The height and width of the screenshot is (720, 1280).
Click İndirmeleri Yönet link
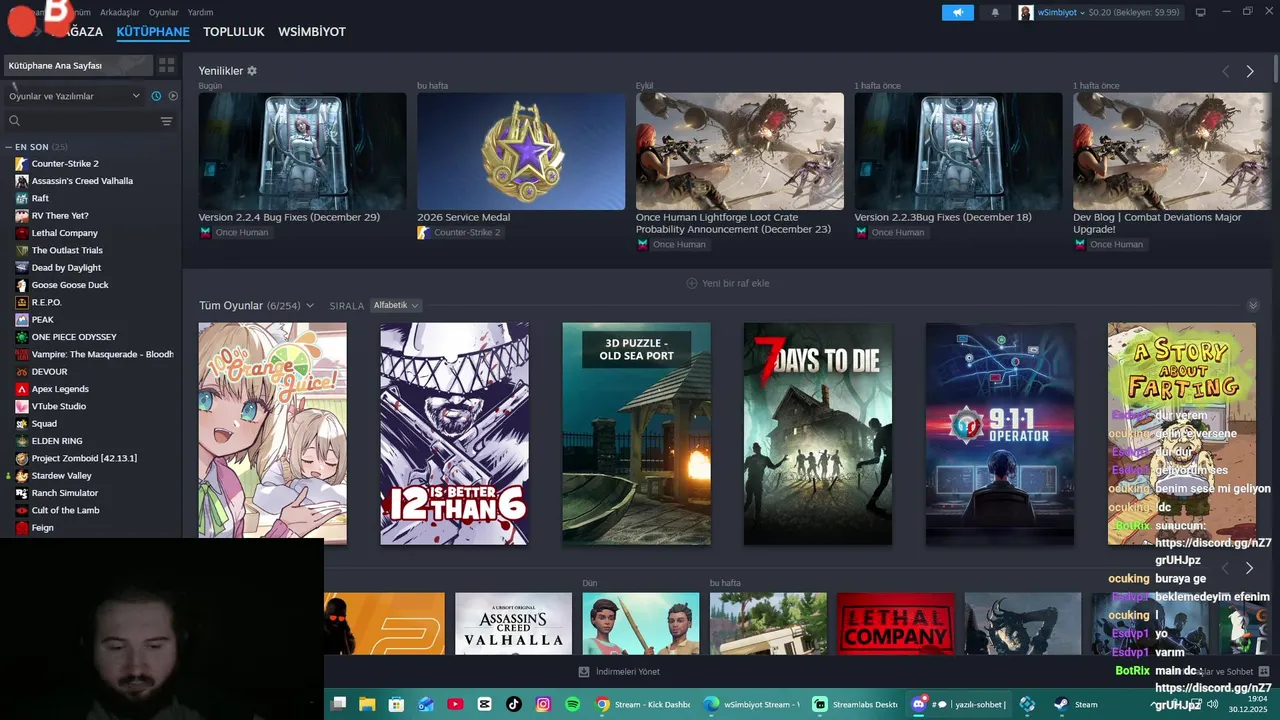point(620,672)
